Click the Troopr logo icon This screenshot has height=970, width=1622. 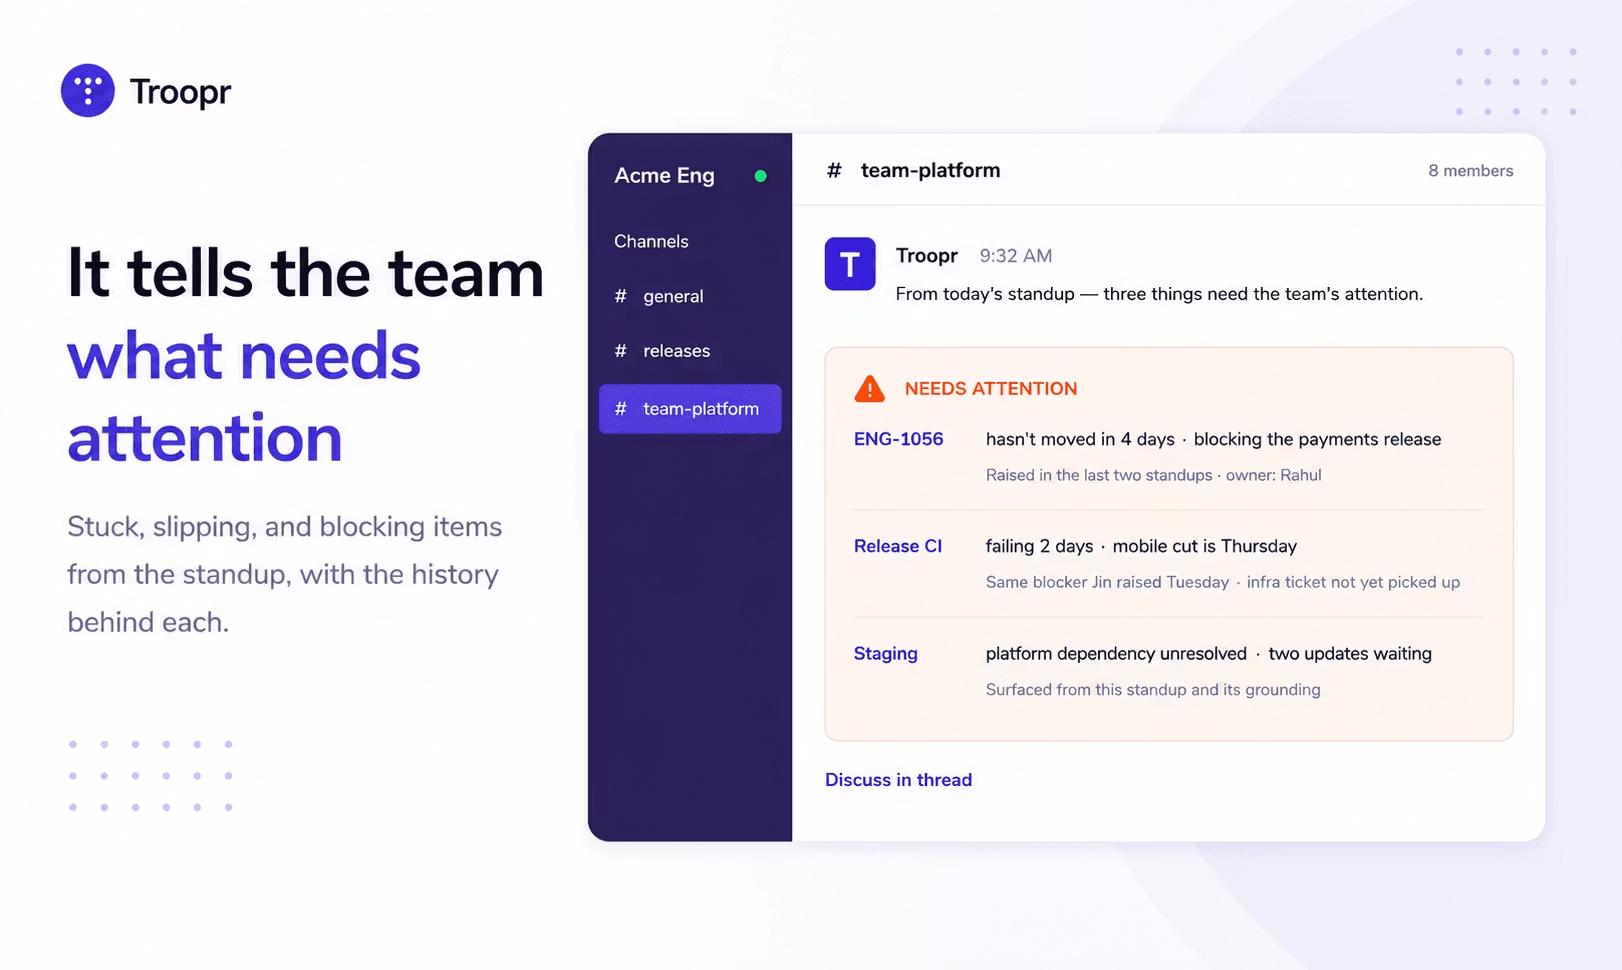pyautogui.click(x=88, y=90)
